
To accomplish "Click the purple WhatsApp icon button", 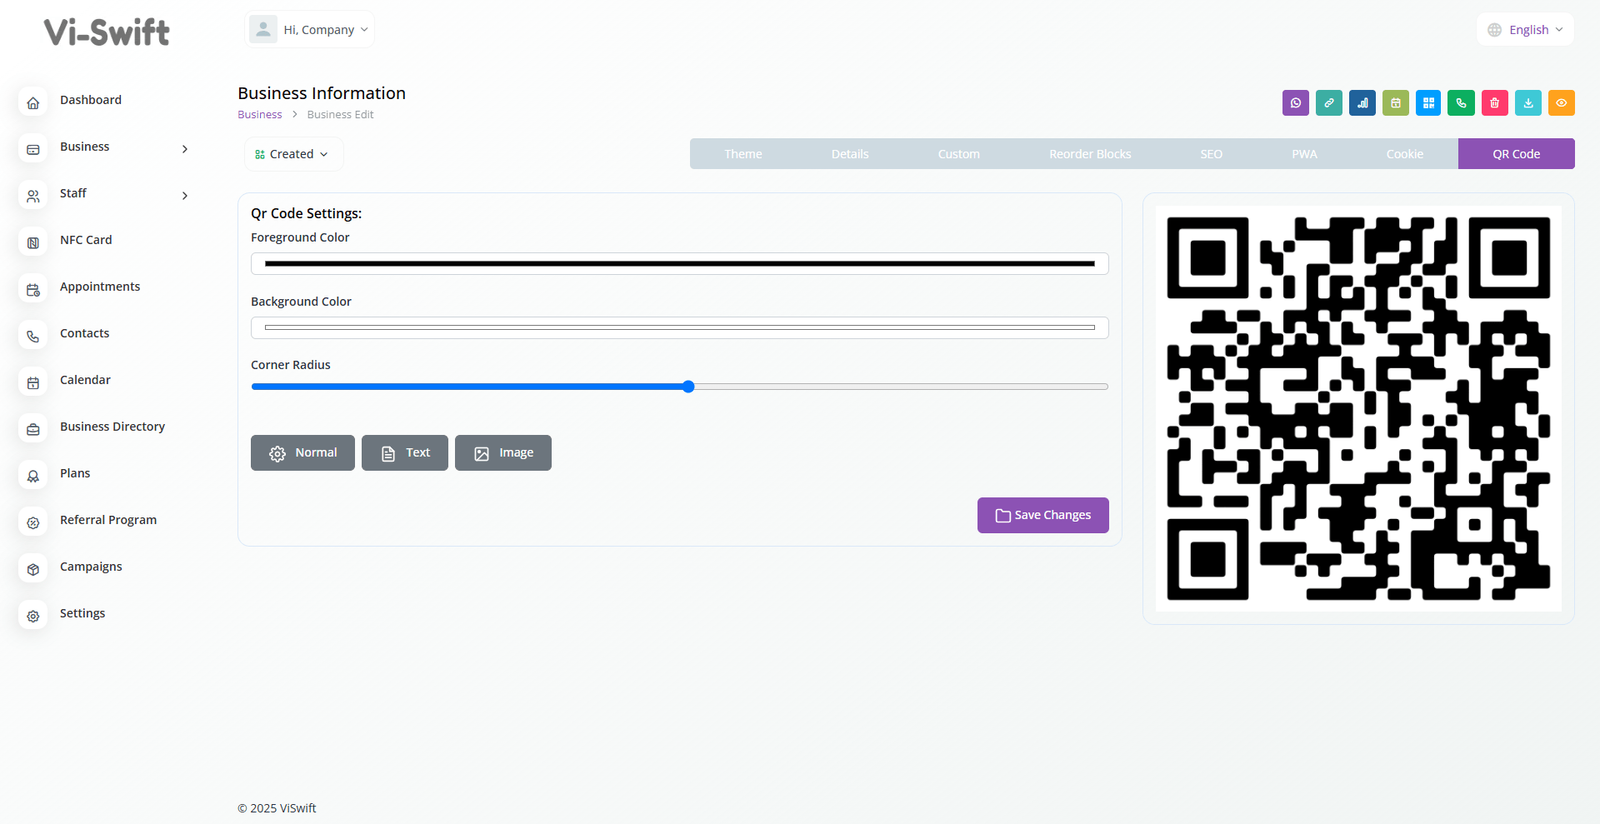I will [1295, 103].
